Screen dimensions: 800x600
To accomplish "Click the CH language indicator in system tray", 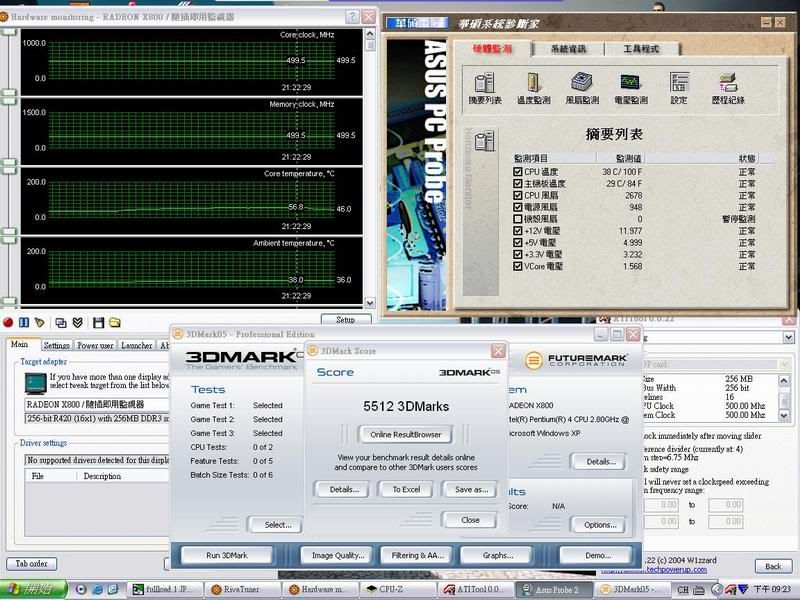I will [683, 590].
